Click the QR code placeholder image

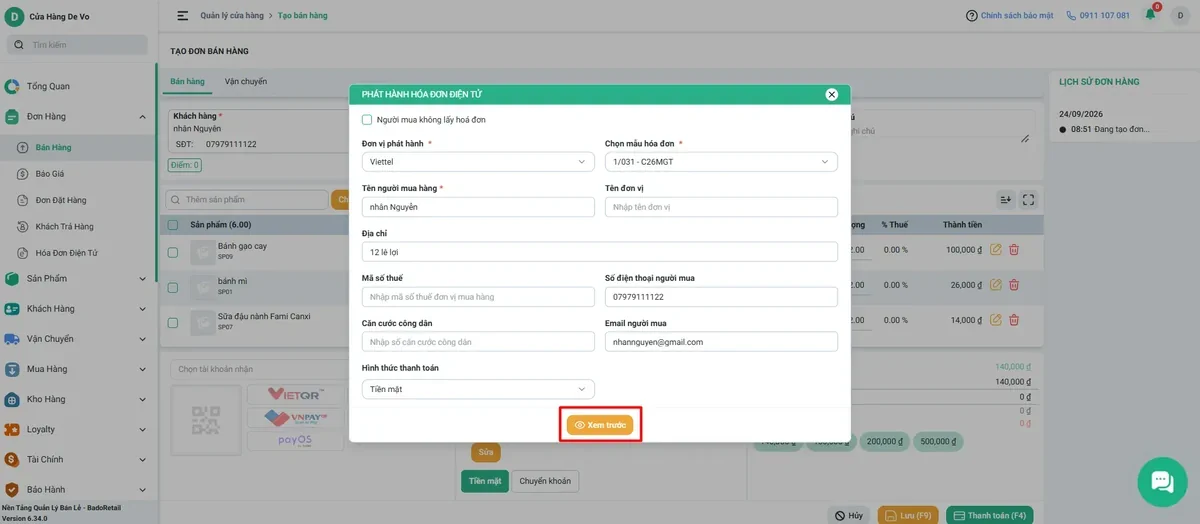(x=206, y=420)
